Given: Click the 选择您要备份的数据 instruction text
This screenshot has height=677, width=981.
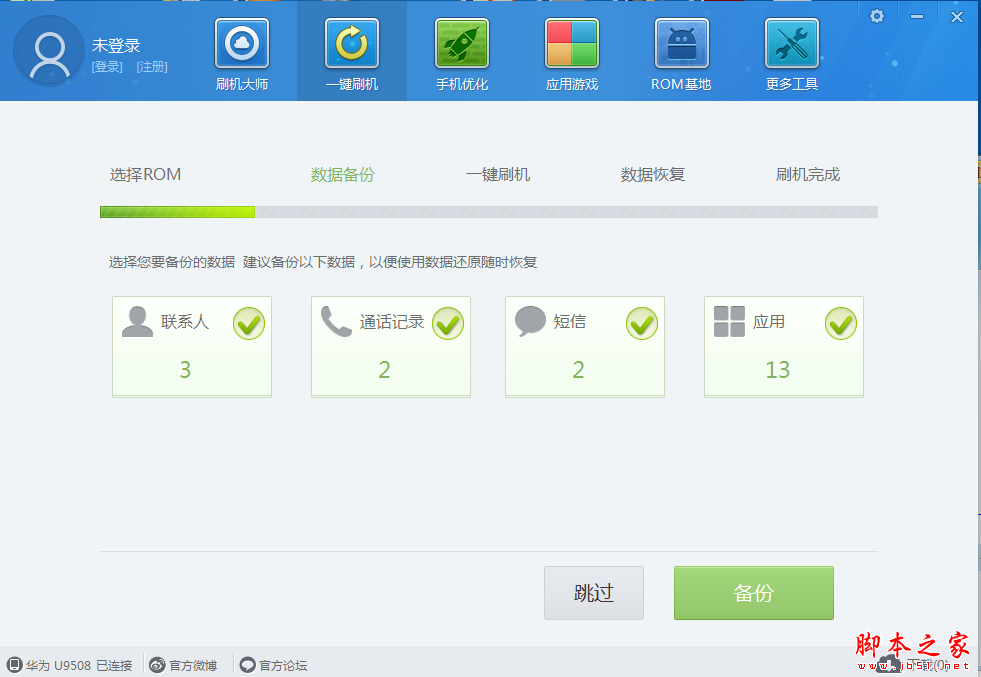Looking at the screenshot, I should (x=172, y=262).
